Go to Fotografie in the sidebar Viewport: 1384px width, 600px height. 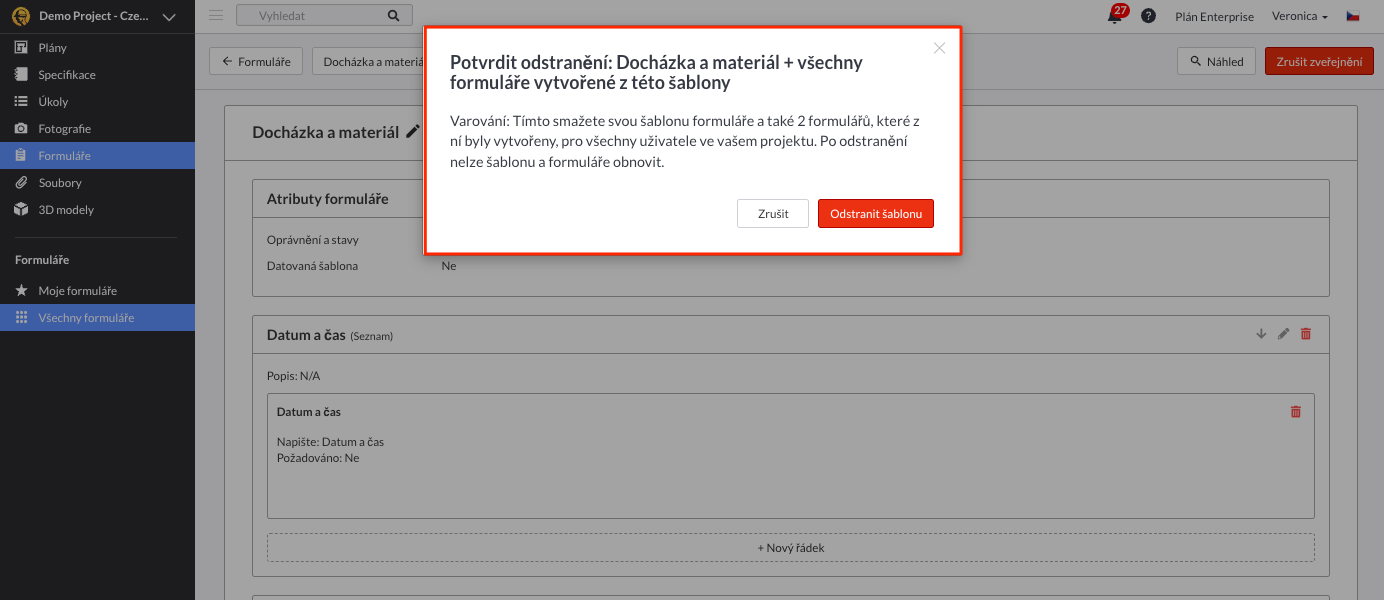tap(64, 129)
